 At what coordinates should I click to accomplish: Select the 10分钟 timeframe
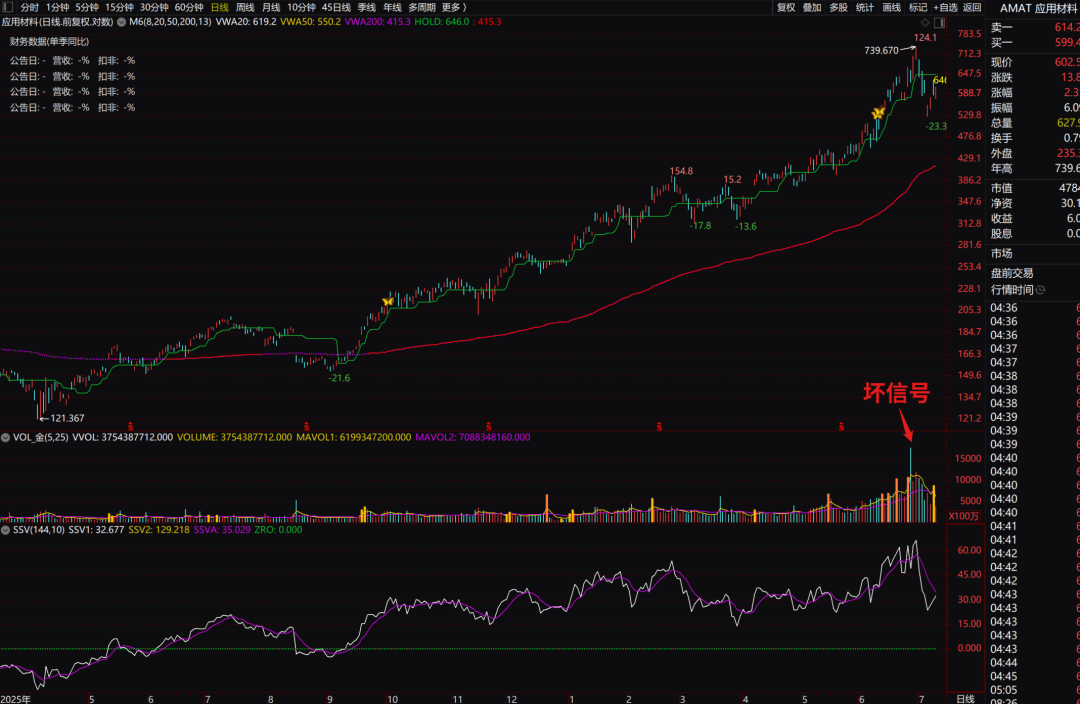[301, 8]
